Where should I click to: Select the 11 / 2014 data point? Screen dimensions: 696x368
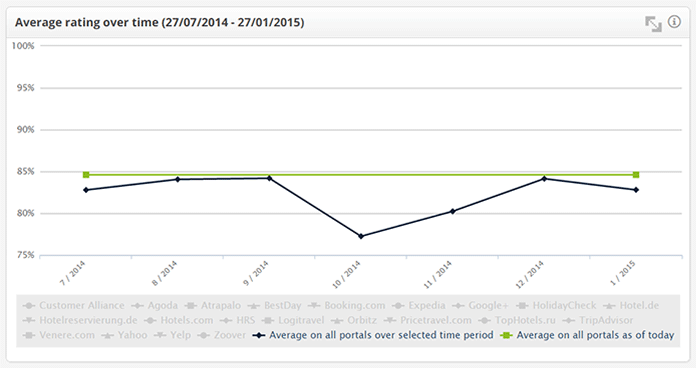(453, 211)
